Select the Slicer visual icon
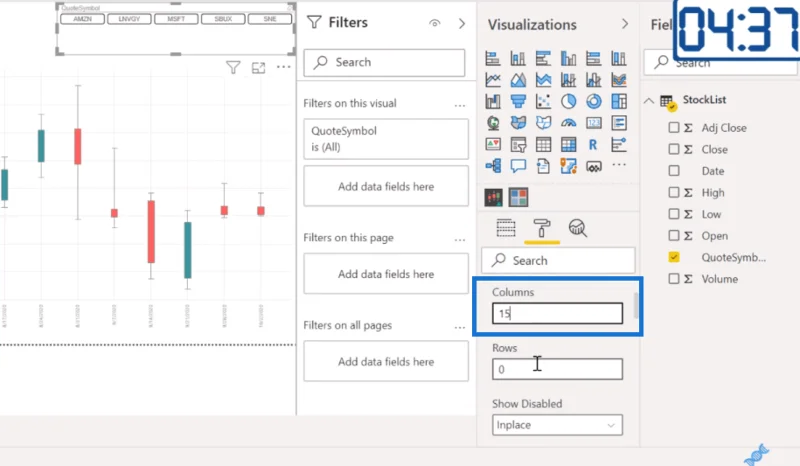This screenshot has width=800, height=466. click(x=518, y=145)
